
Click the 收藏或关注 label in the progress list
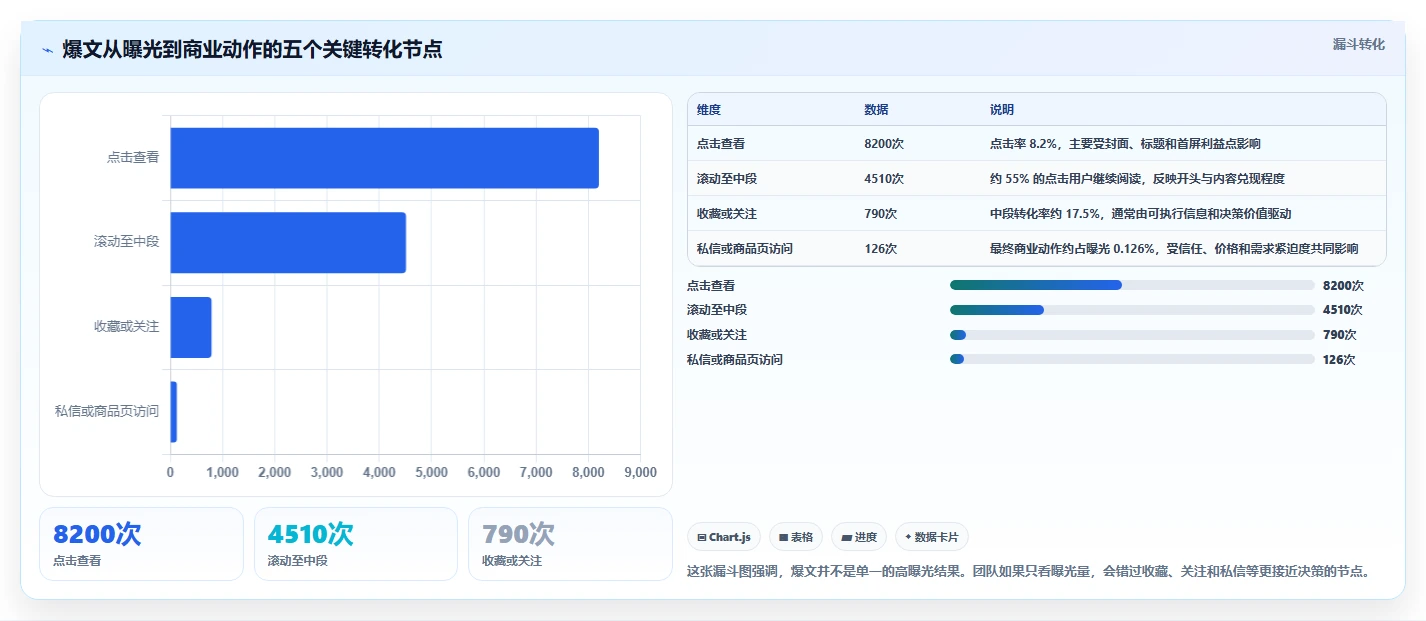pyautogui.click(x=717, y=335)
